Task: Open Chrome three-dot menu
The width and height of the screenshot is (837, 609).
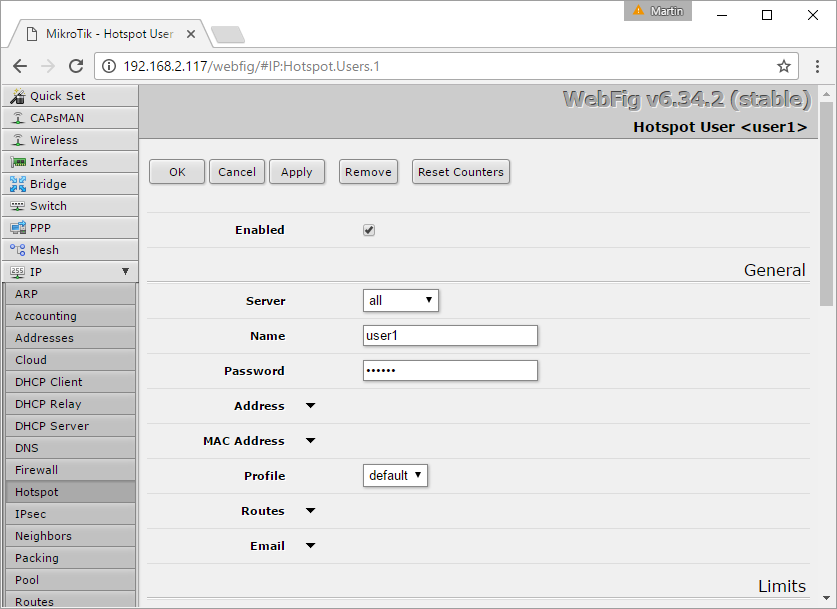Action: click(x=817, y=66)
